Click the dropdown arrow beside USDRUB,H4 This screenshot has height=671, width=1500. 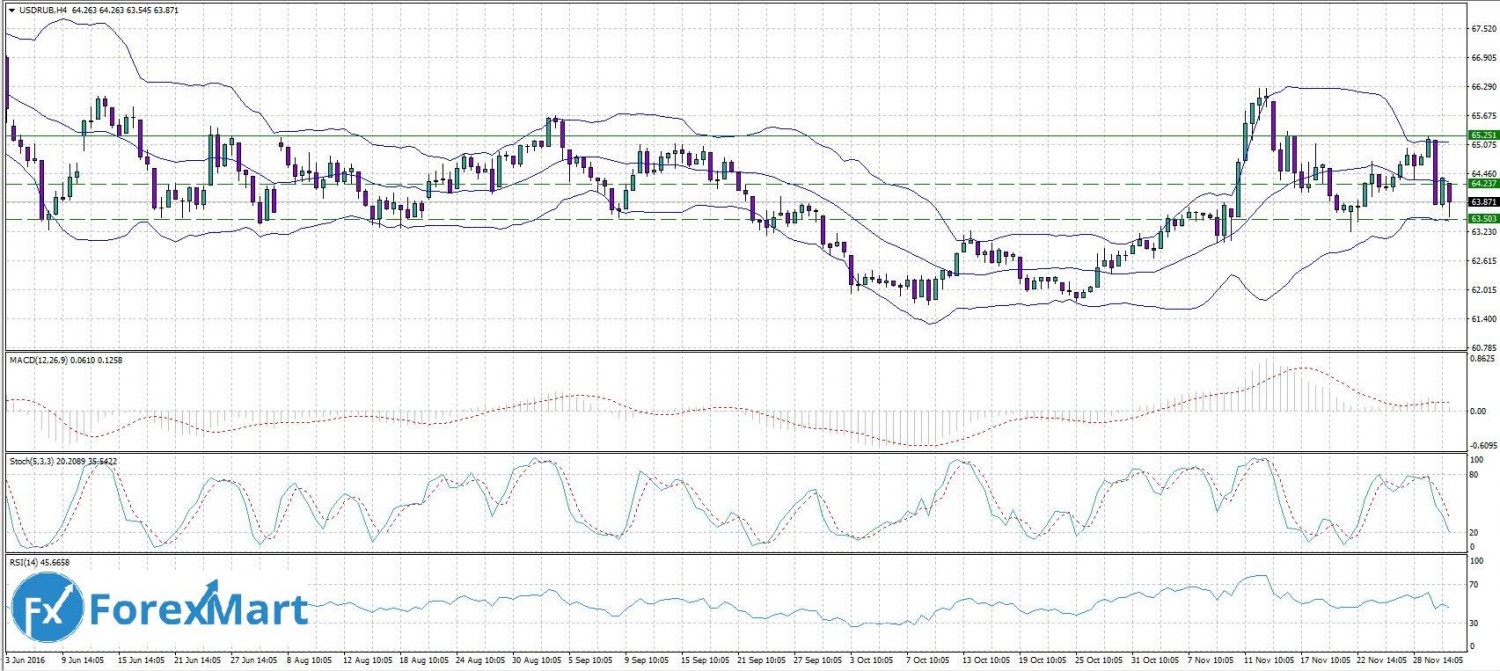click(10, 9)
